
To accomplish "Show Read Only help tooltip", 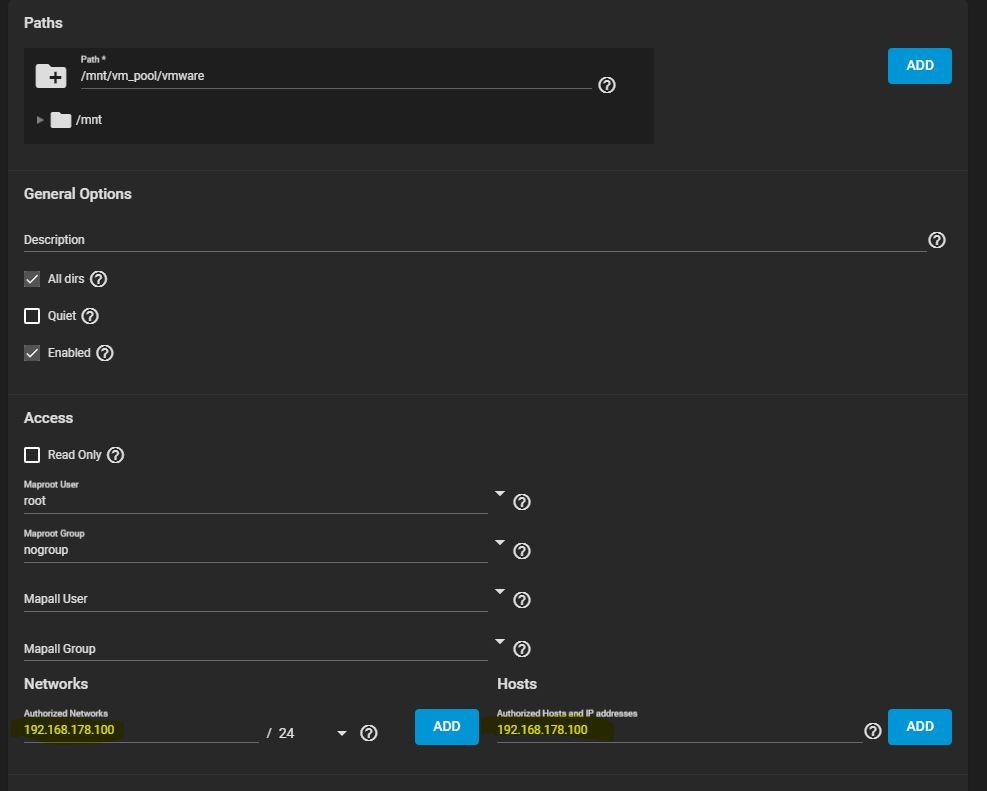I will pyautogui.click(x=116, y=455).
